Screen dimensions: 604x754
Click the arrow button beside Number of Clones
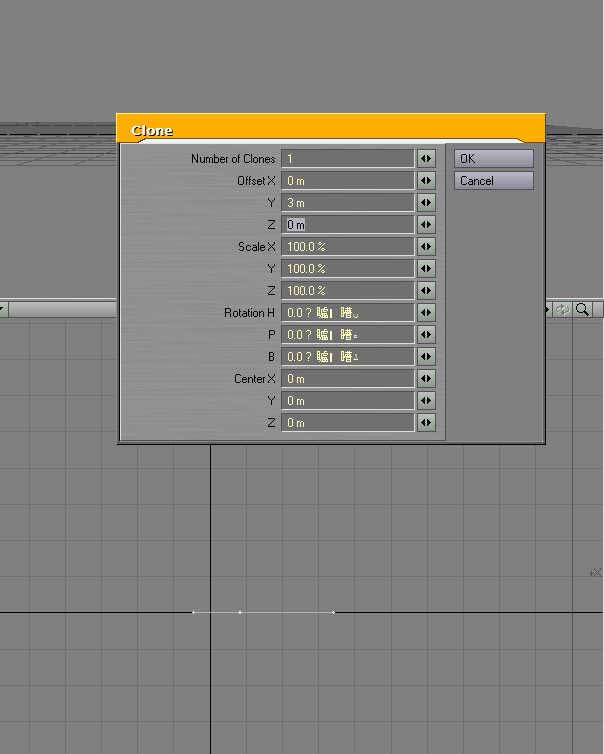pos(427,159)
